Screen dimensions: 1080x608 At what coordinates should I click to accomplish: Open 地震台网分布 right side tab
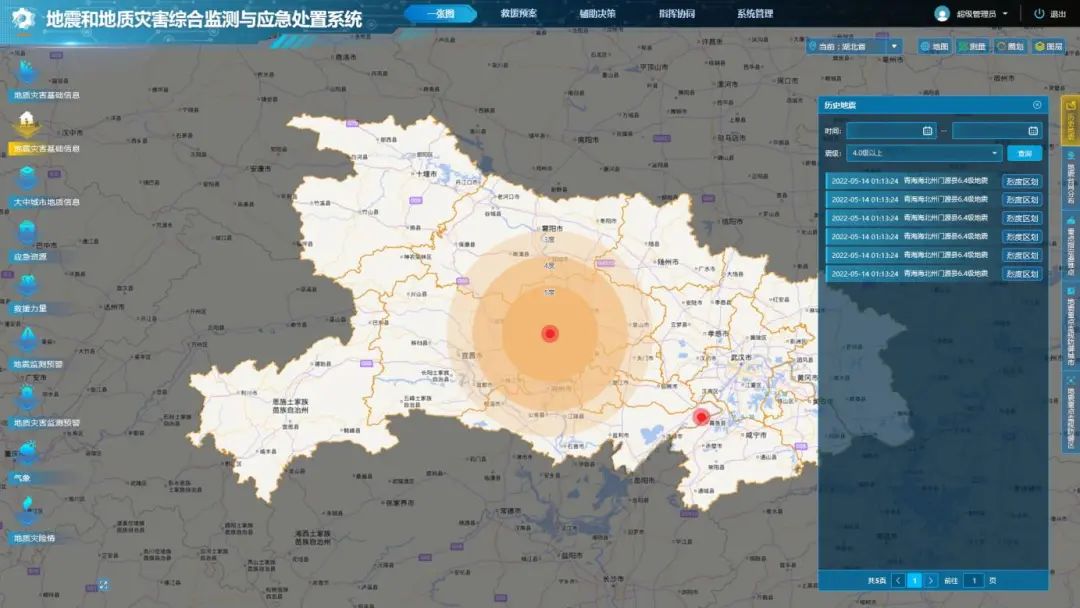coord(1071,178)
